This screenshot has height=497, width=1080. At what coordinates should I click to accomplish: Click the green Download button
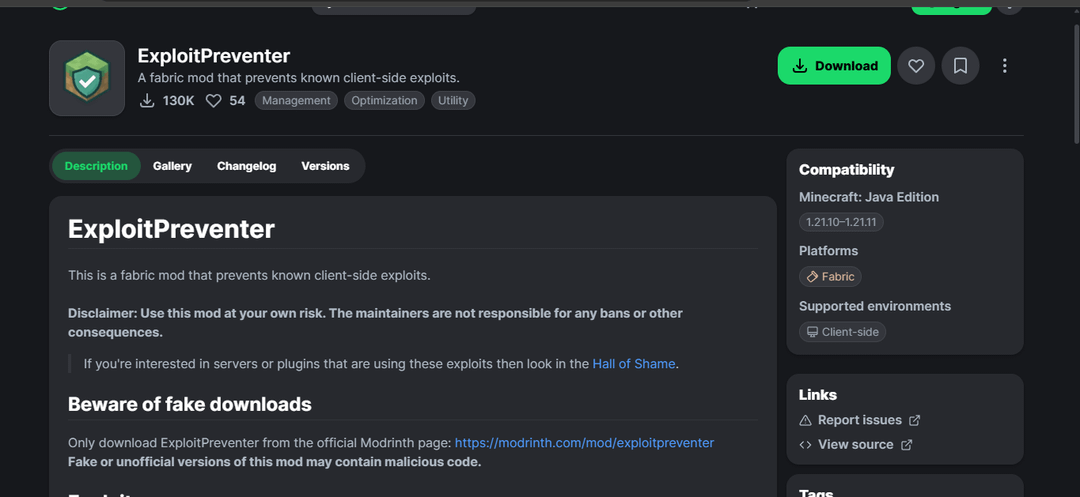pyautogui.click(x=834, y=66)
